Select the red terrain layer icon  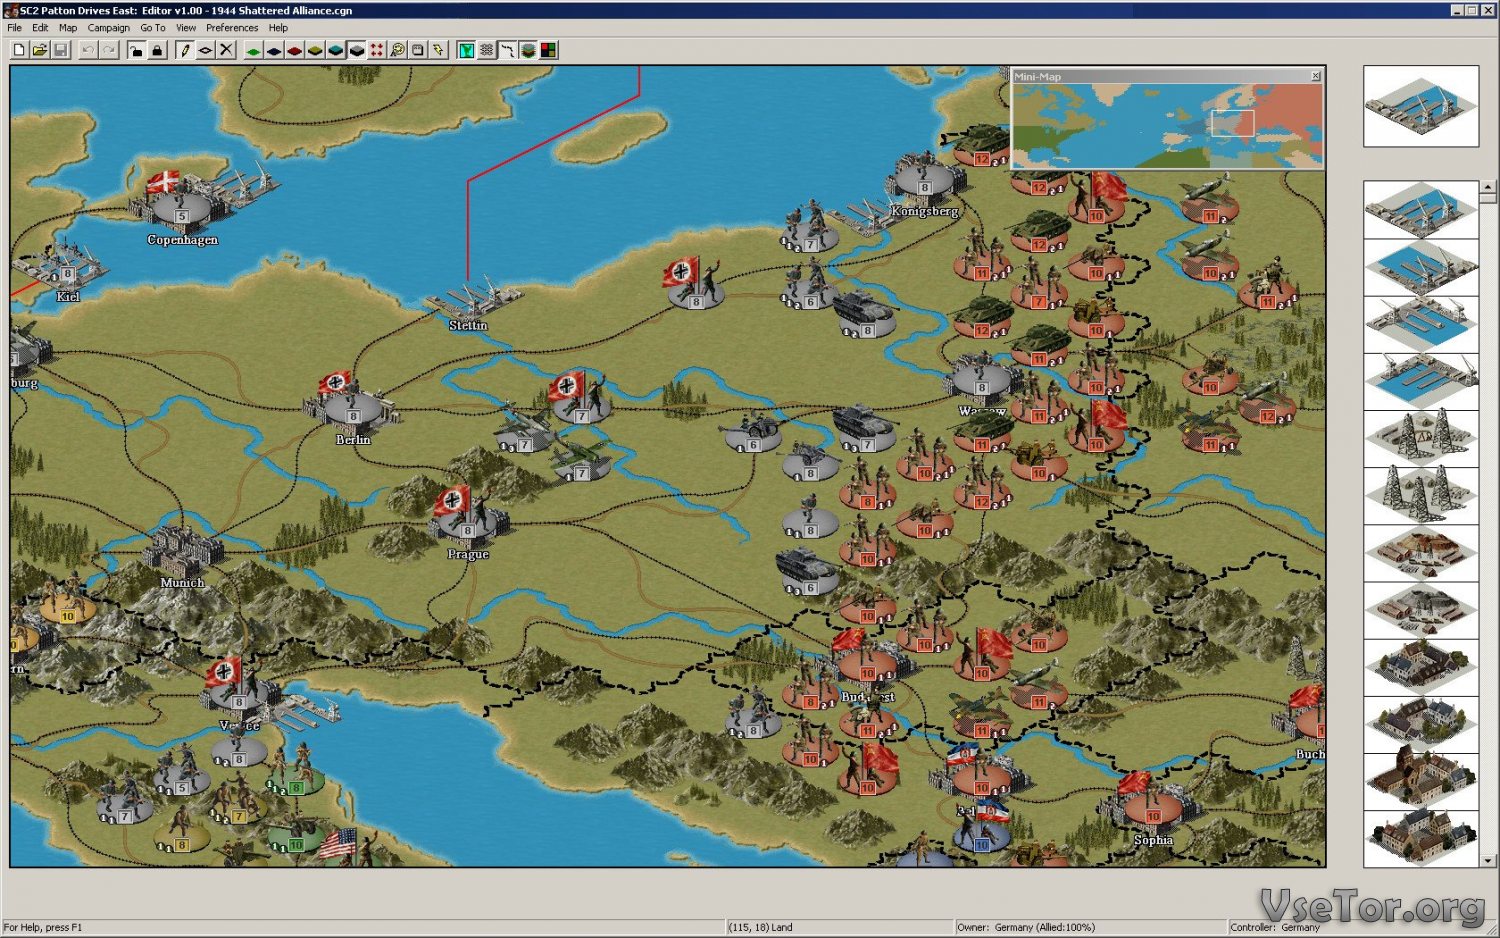coord(295,50)
